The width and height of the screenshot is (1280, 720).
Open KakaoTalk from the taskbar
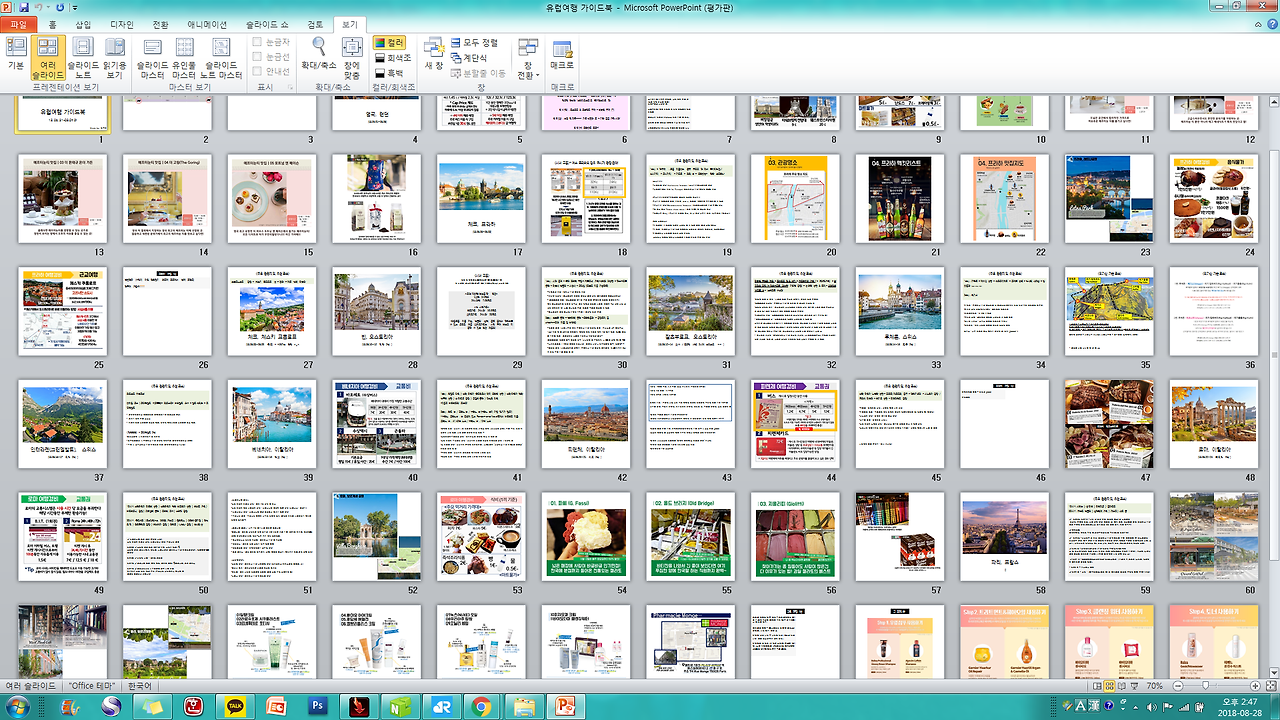[237, 706]
